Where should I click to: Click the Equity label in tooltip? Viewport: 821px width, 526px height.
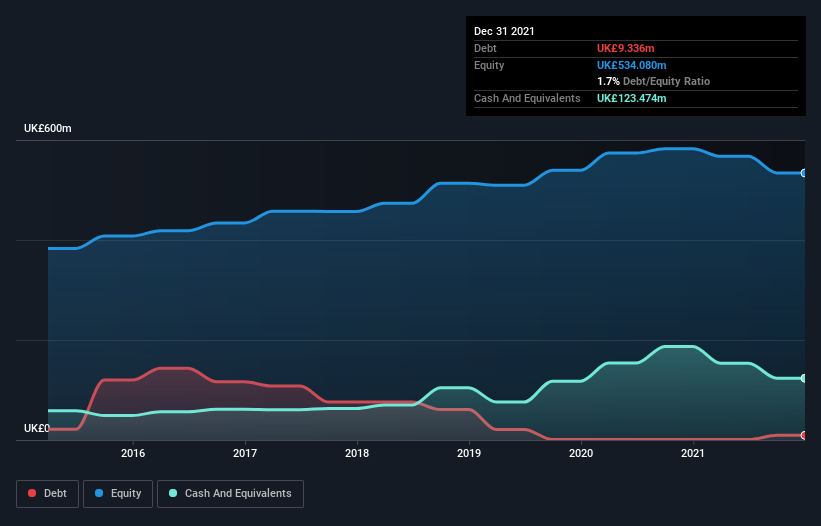(489, 65)
